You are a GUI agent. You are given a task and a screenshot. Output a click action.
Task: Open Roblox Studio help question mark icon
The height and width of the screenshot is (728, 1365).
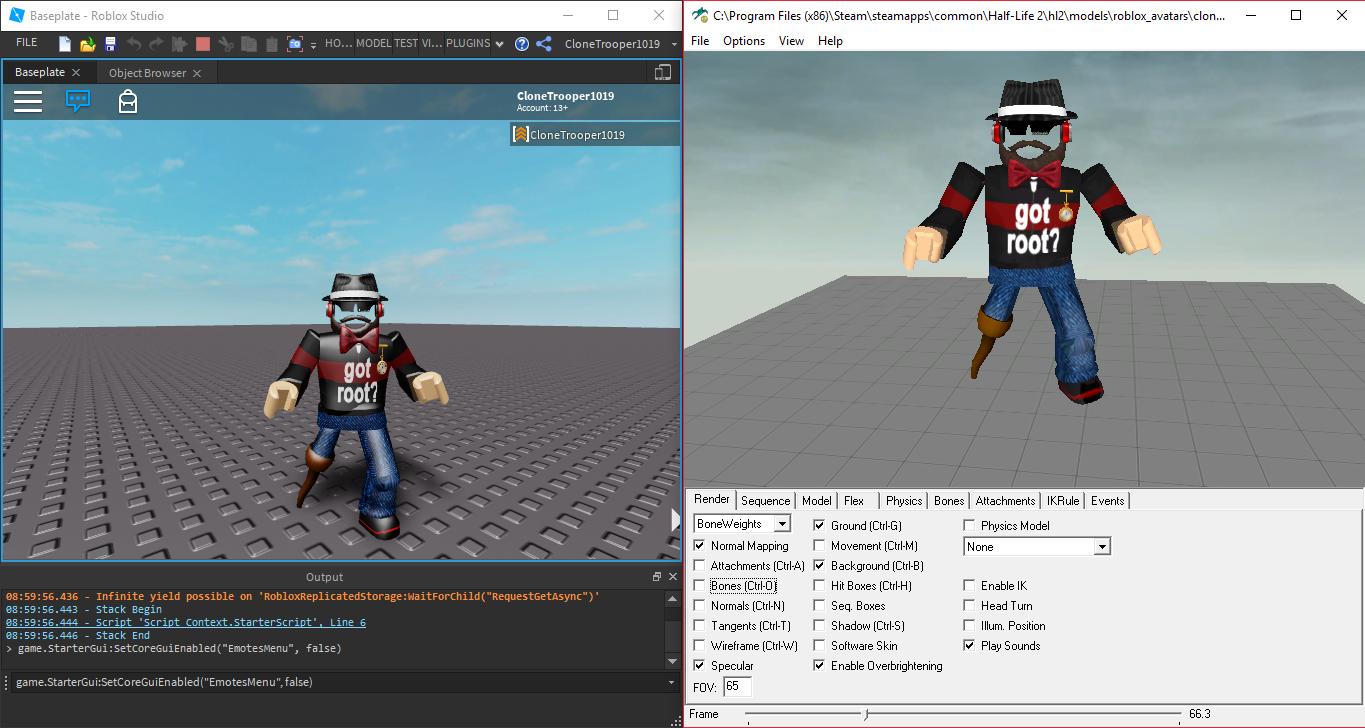[x=522, y=44]
